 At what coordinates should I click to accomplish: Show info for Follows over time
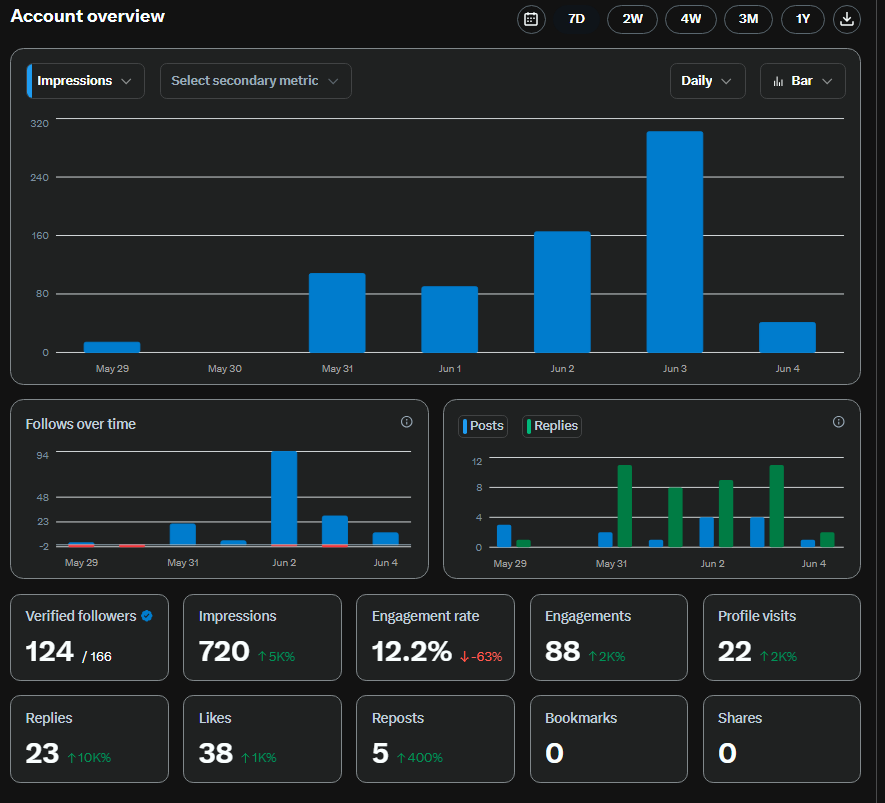click(x=406, y=422)
